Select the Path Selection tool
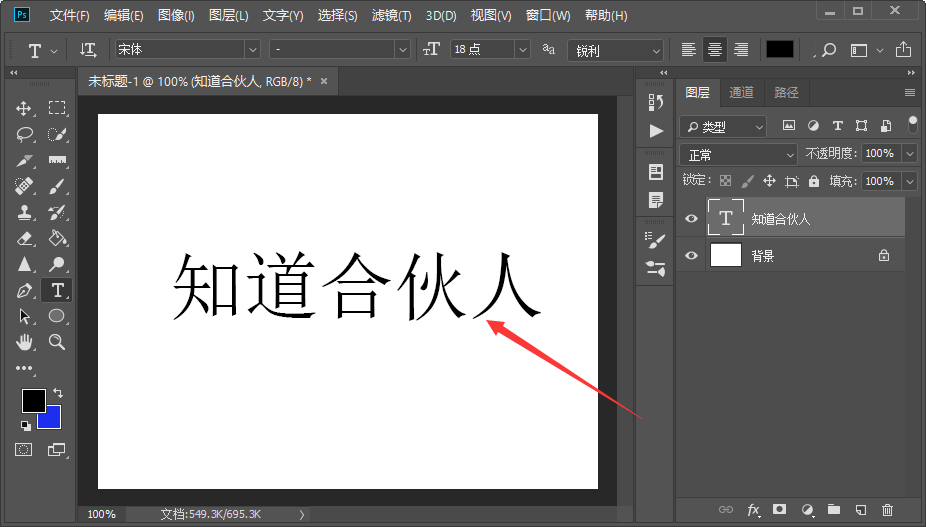The width and height of the screenshot is (926, 527). 24,316
